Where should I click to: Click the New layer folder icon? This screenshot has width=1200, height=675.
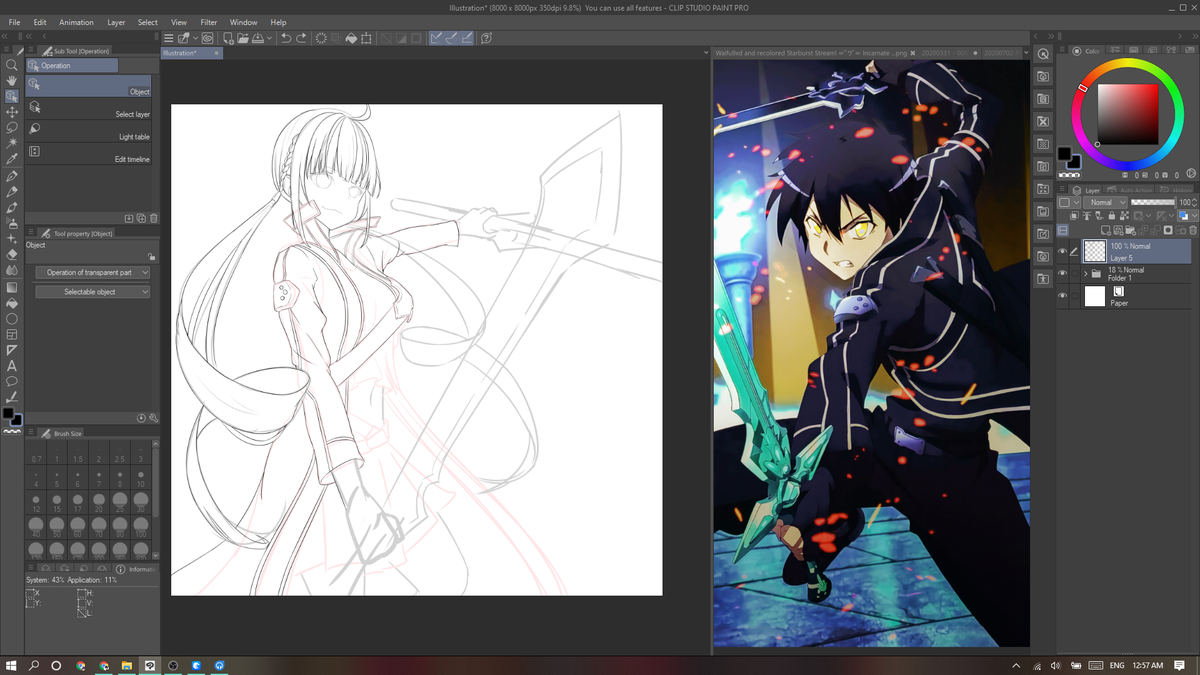click(1131, 230)
